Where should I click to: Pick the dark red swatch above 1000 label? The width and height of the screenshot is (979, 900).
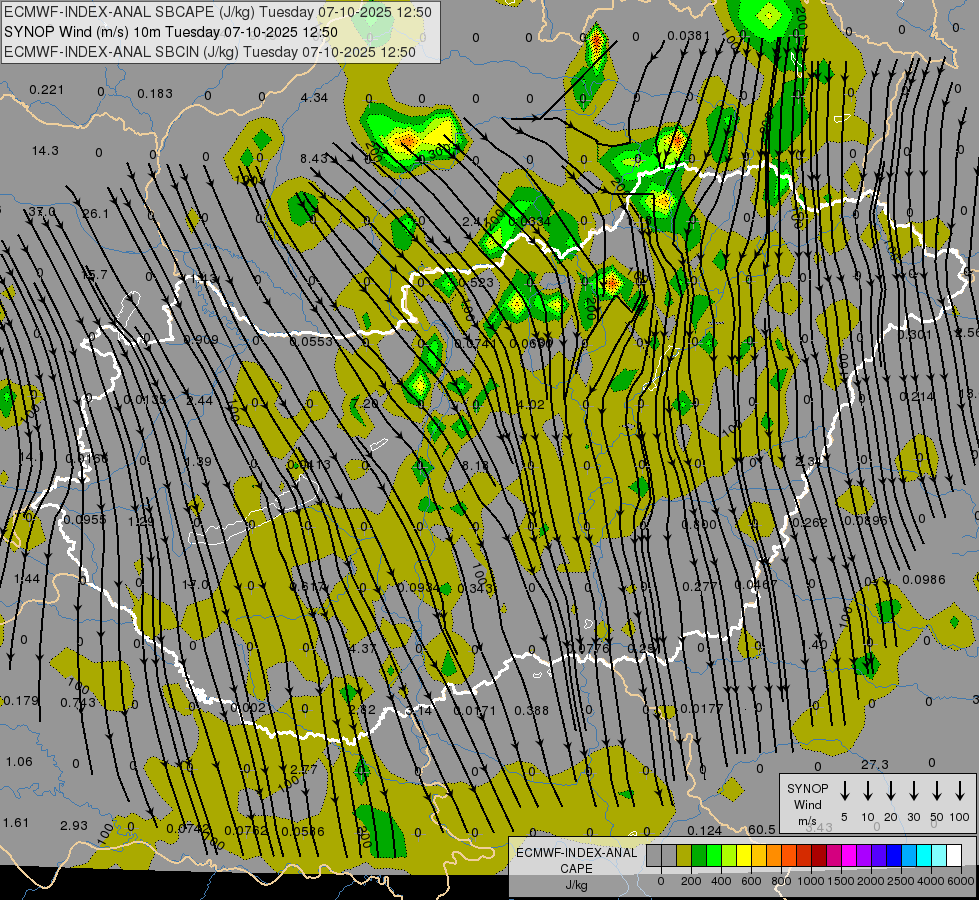819,856
